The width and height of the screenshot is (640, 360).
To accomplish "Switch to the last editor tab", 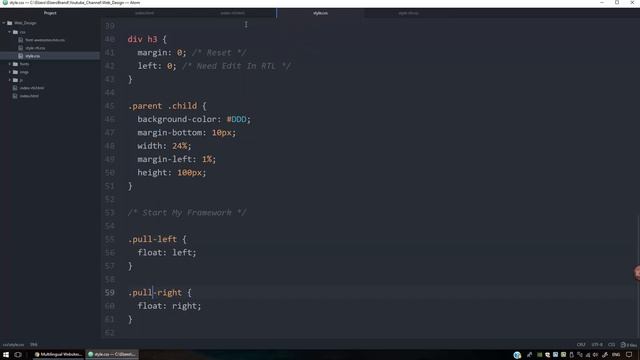I will click(x=408, y=13).
